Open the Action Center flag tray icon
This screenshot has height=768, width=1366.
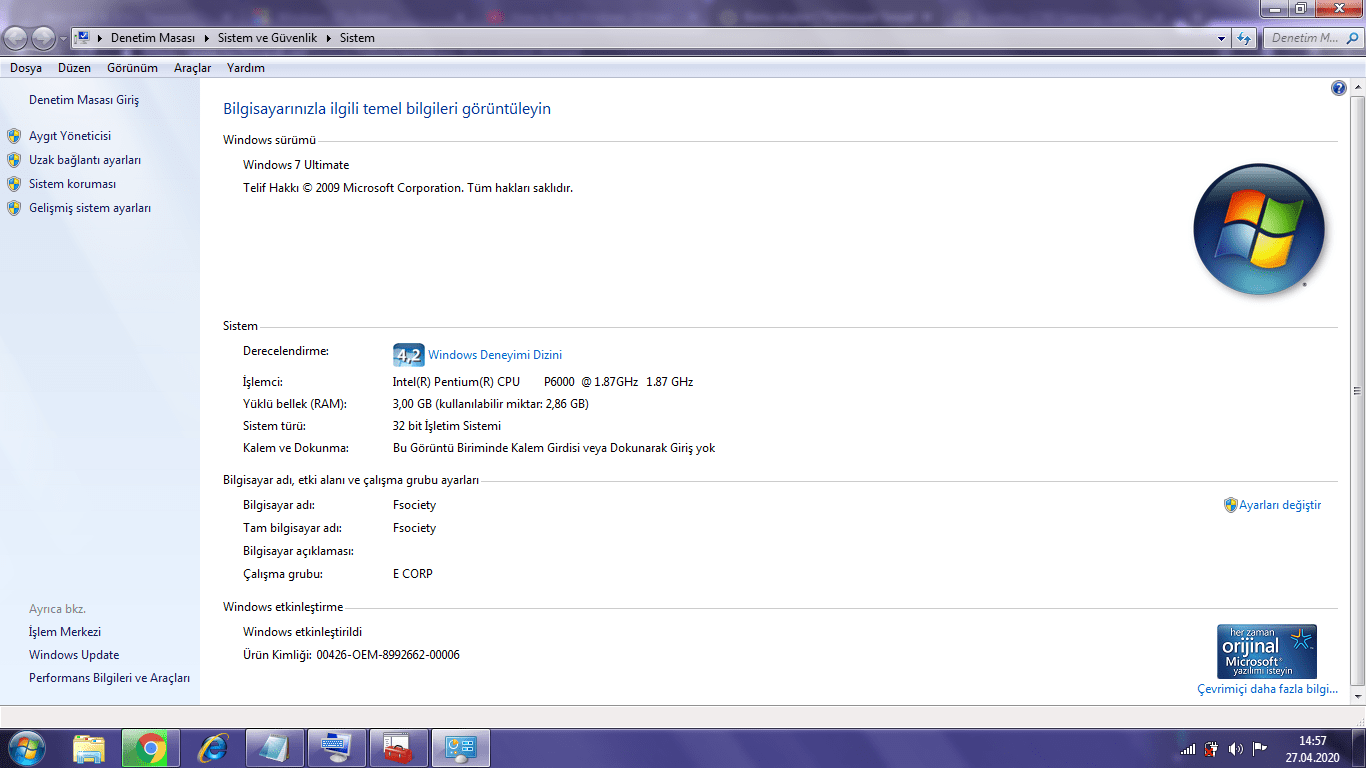1260,749
